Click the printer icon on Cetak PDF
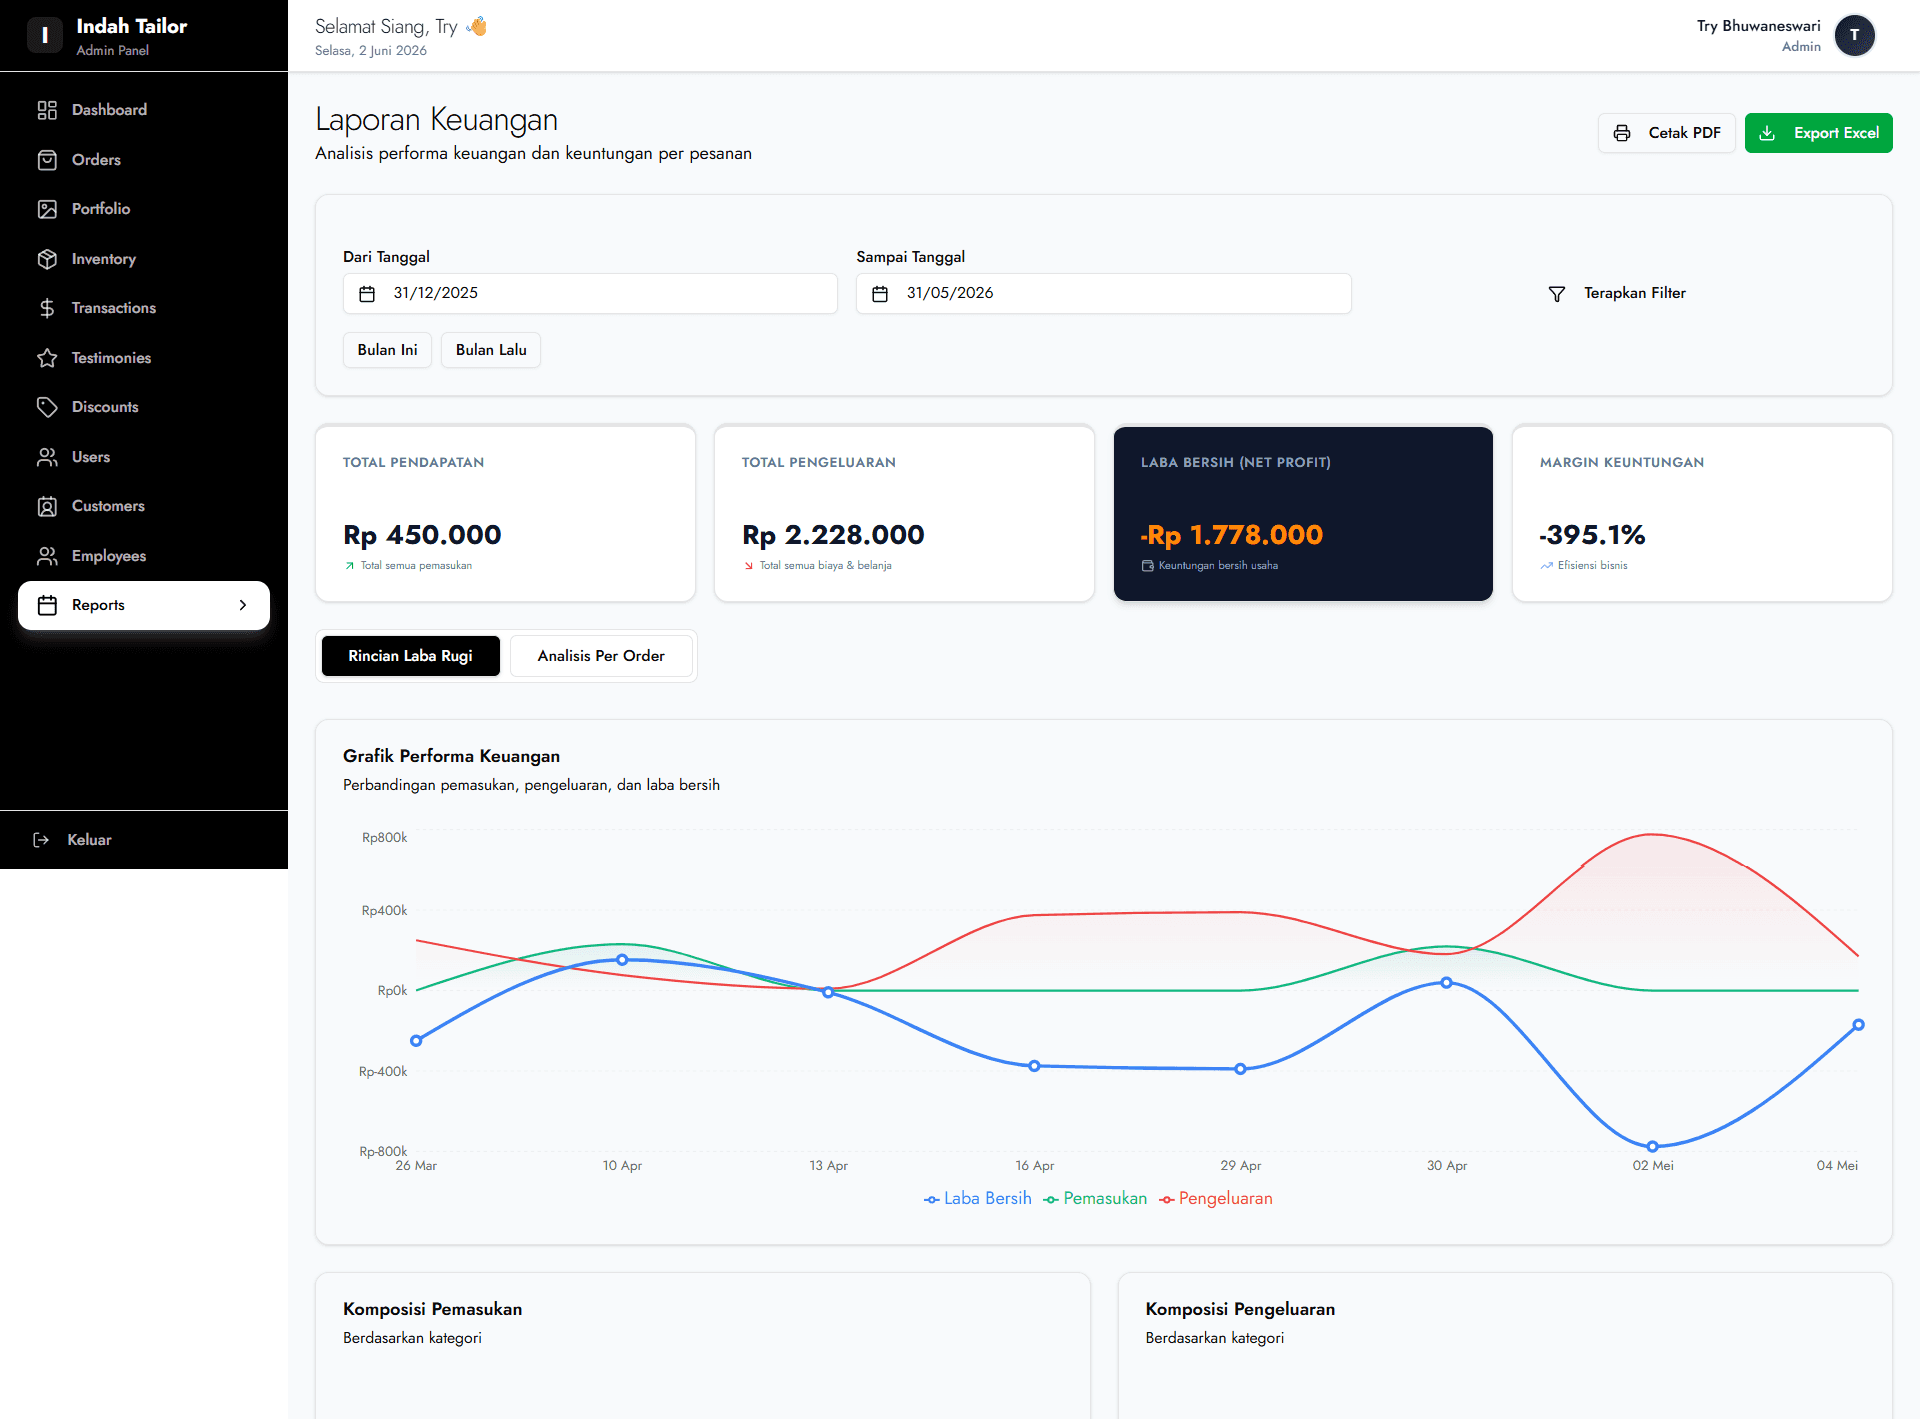 point(1622,133)
